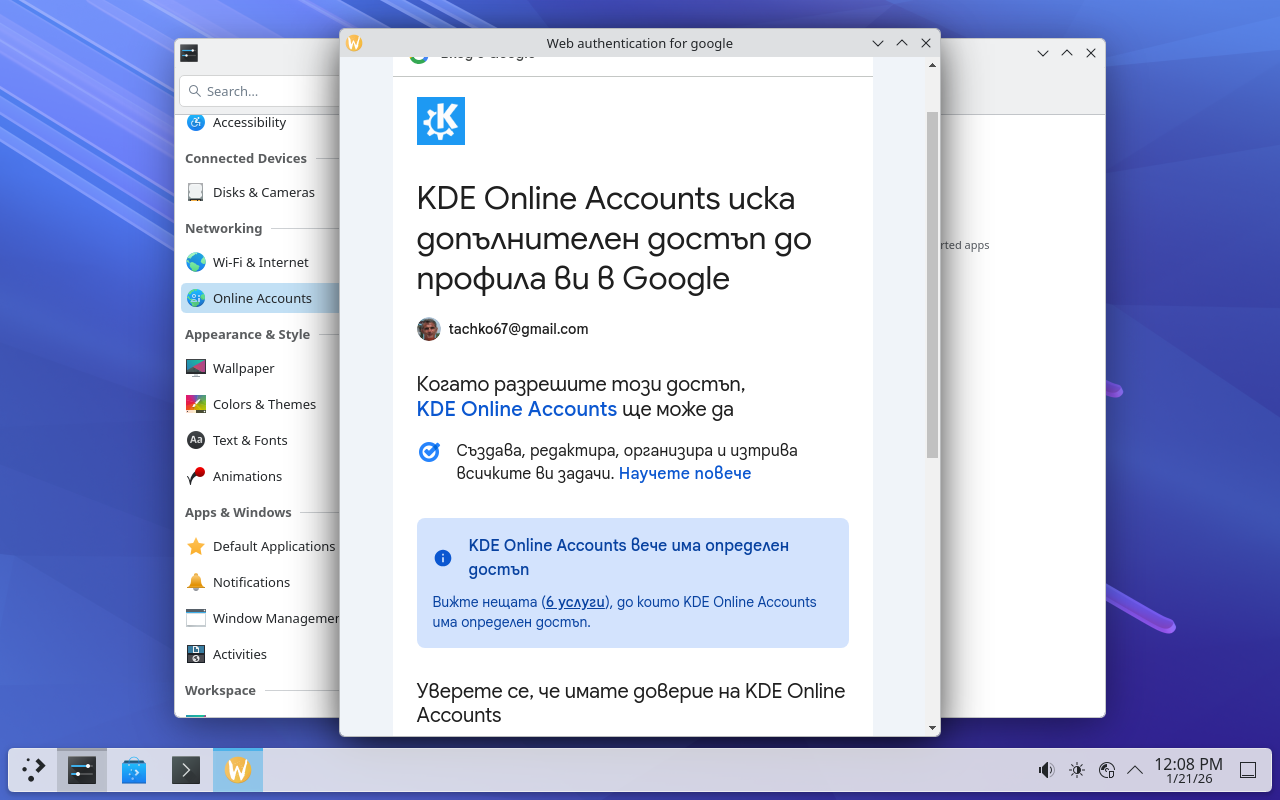The image size is (1280, 800).
Task: Open the brightness control in system tray
Action: 1076,770
